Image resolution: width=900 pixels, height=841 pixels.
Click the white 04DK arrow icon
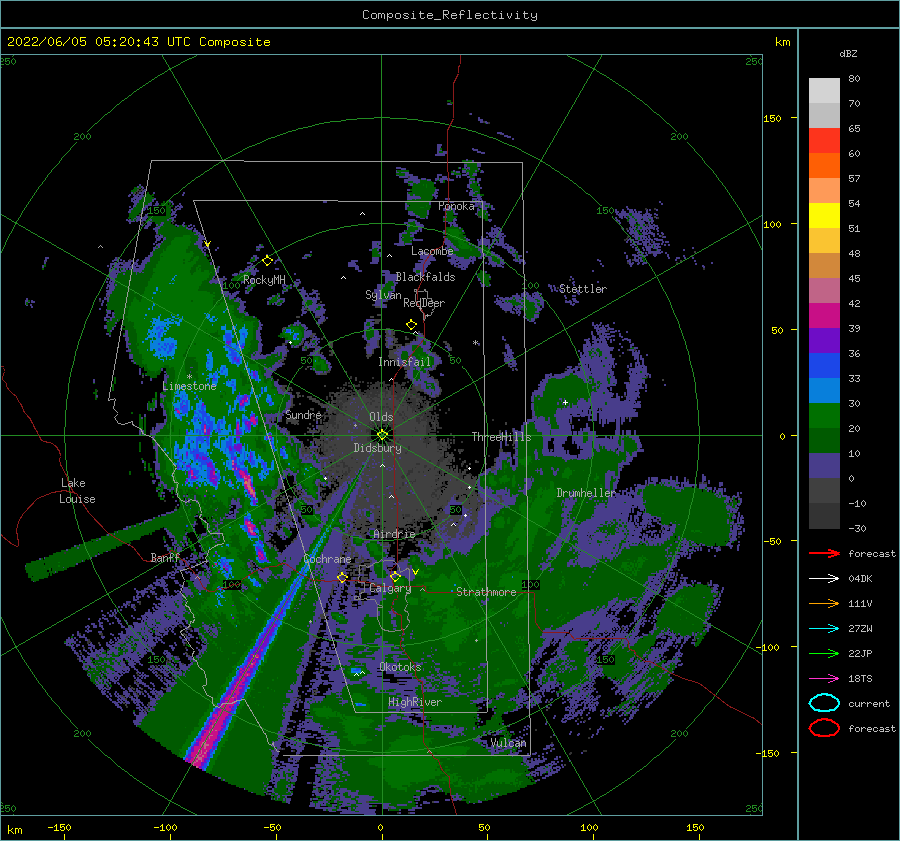tap(824, 578)
